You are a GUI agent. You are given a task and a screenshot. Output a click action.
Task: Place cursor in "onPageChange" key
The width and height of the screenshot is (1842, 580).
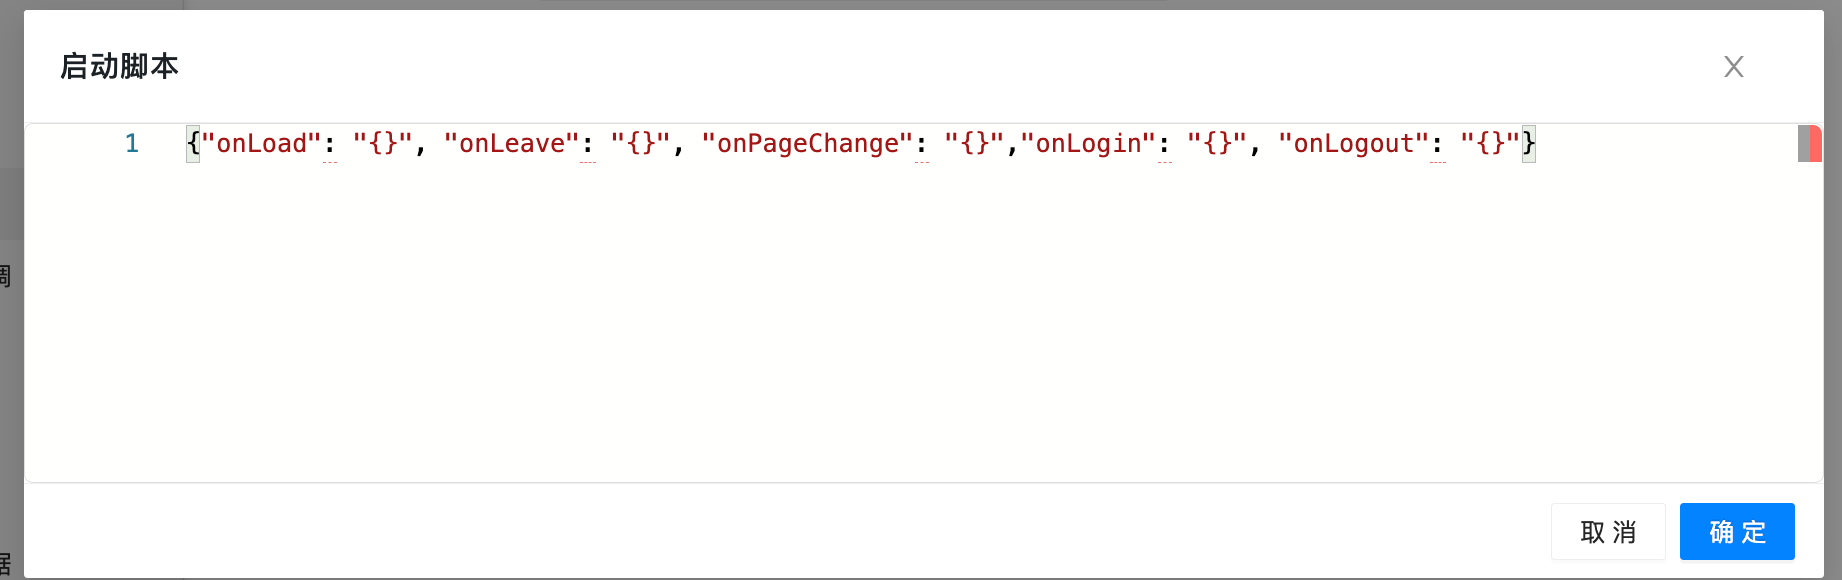pos(808,144)
